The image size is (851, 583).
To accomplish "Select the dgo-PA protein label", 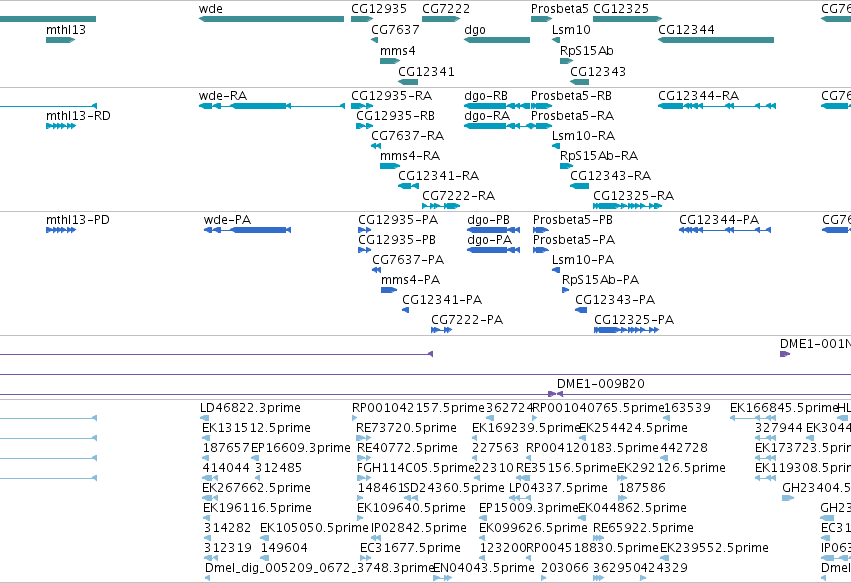I will 490,240.
